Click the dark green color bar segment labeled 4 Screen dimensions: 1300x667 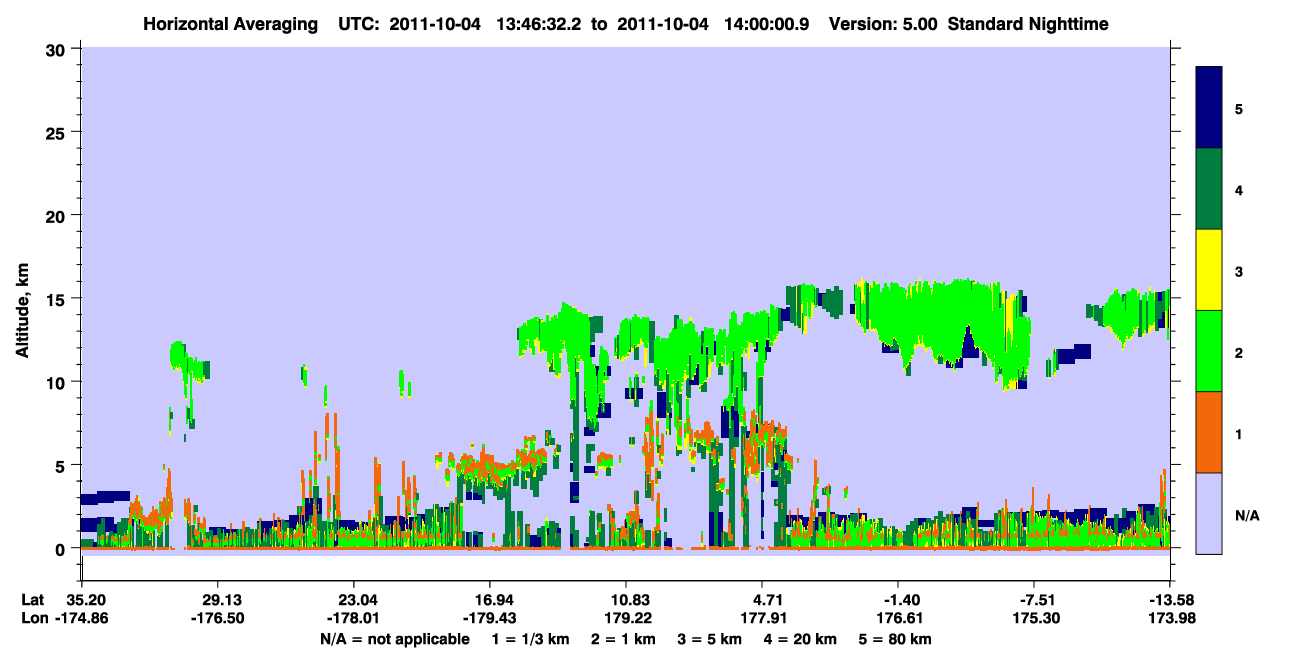click(1209, 189)
